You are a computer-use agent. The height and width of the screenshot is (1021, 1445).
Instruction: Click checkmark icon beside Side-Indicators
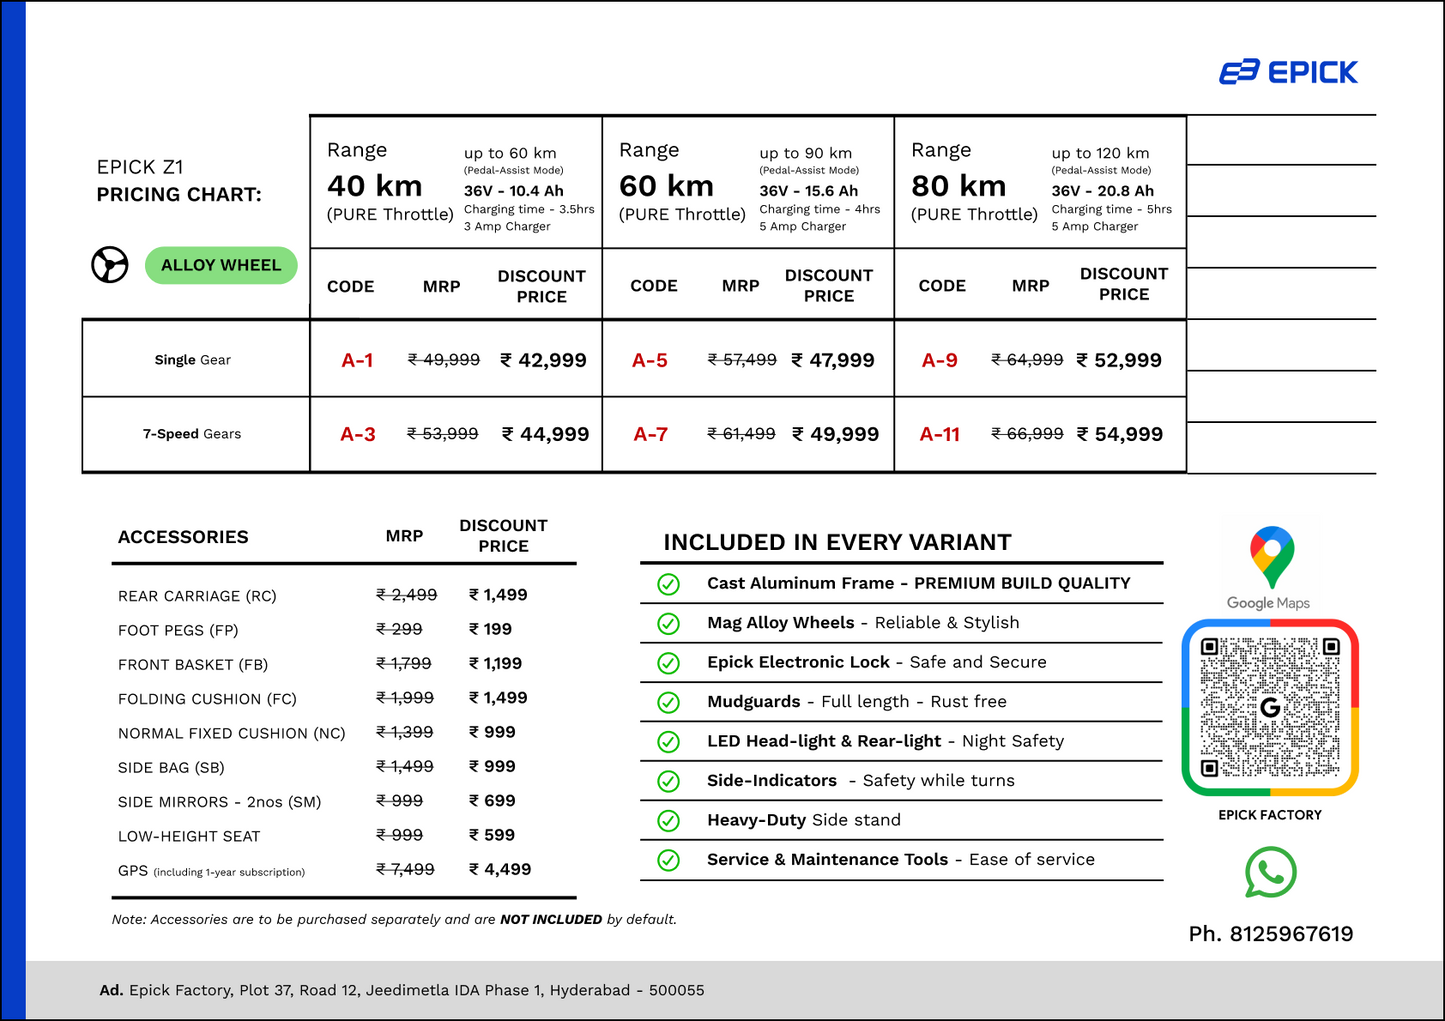[669, 781]
